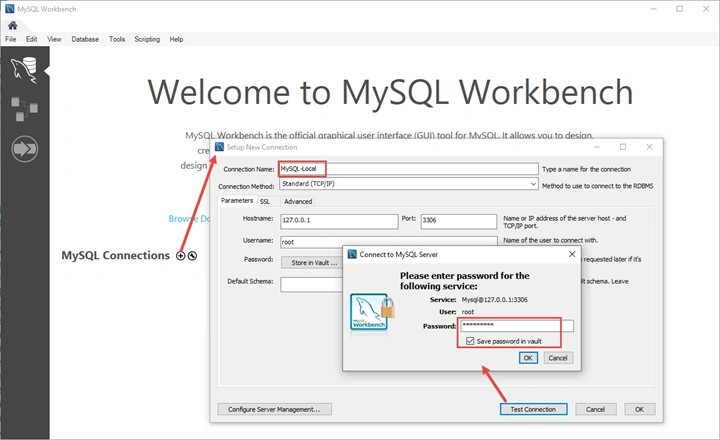Switch to the SSL tab
This screenshot has width=720, height=440.
(x=264, y=202)
